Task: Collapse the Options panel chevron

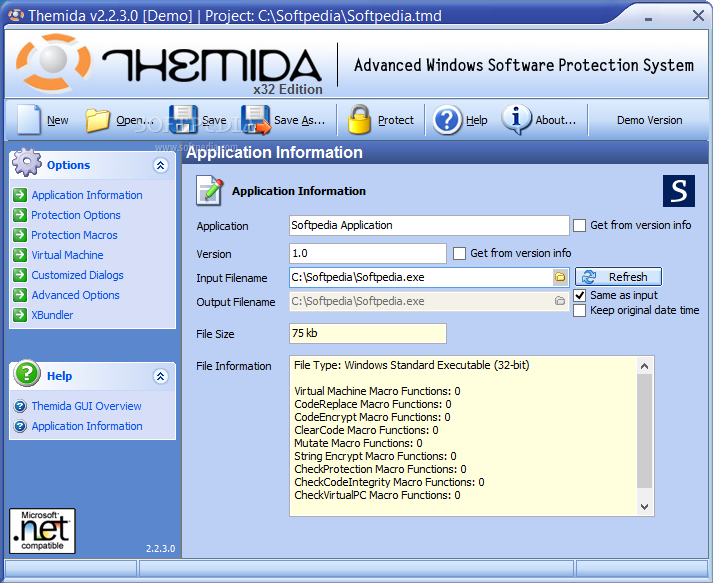Action: 161,165
